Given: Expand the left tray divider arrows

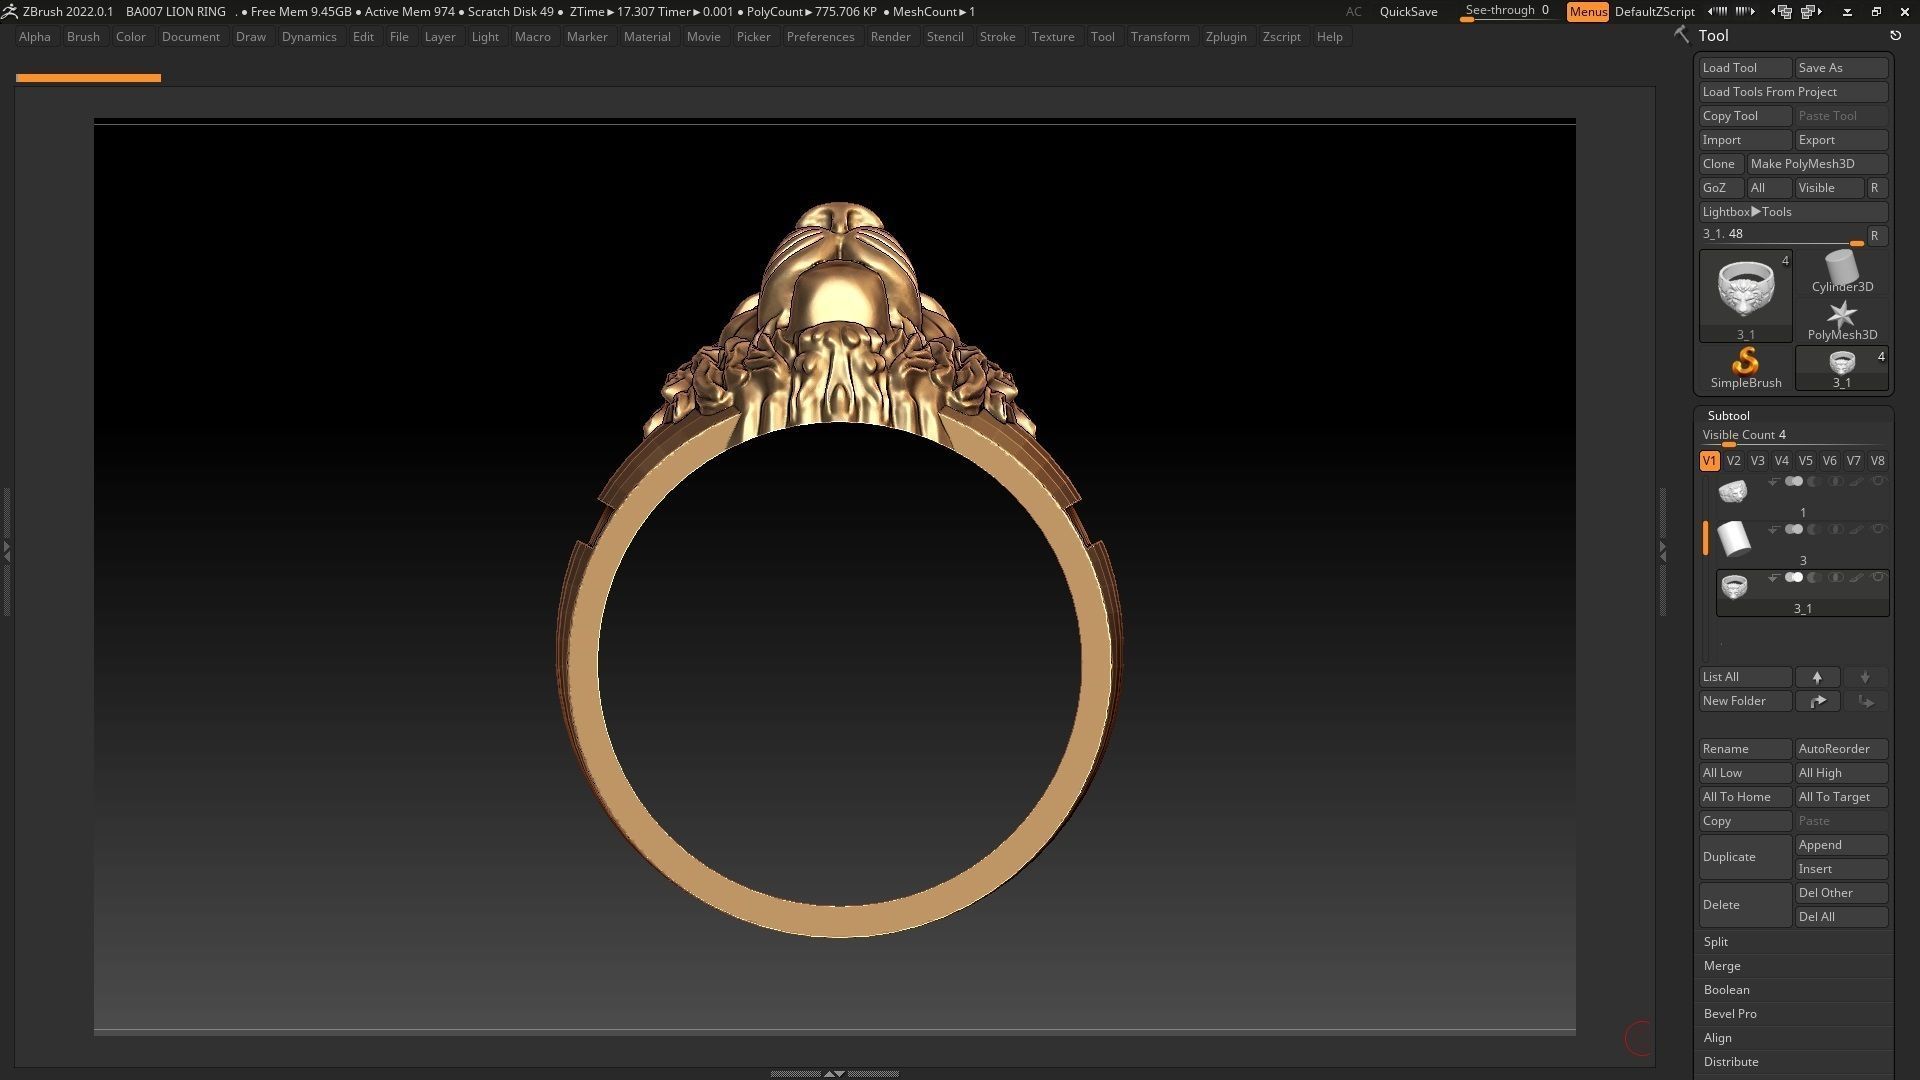Looking at the screenshot, I should pos(6,550).
